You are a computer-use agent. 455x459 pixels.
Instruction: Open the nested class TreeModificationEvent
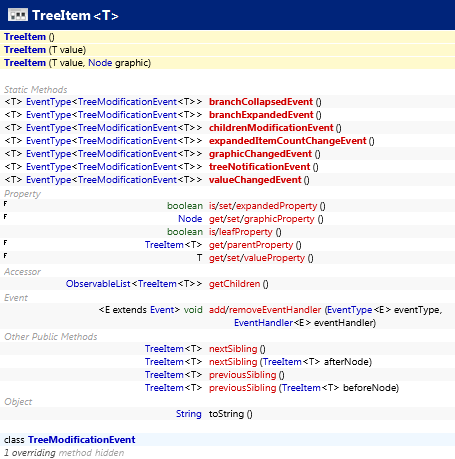[x=82, y=440]
